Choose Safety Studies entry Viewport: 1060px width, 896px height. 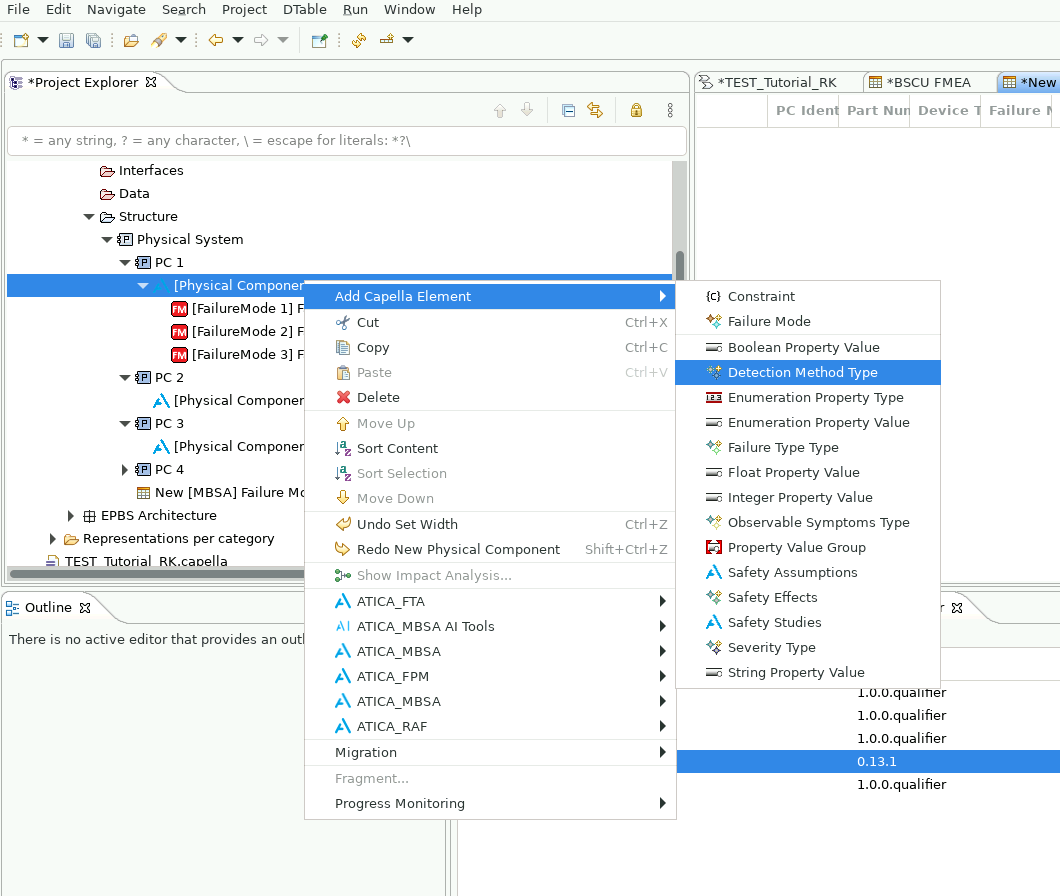click(808, 623)
